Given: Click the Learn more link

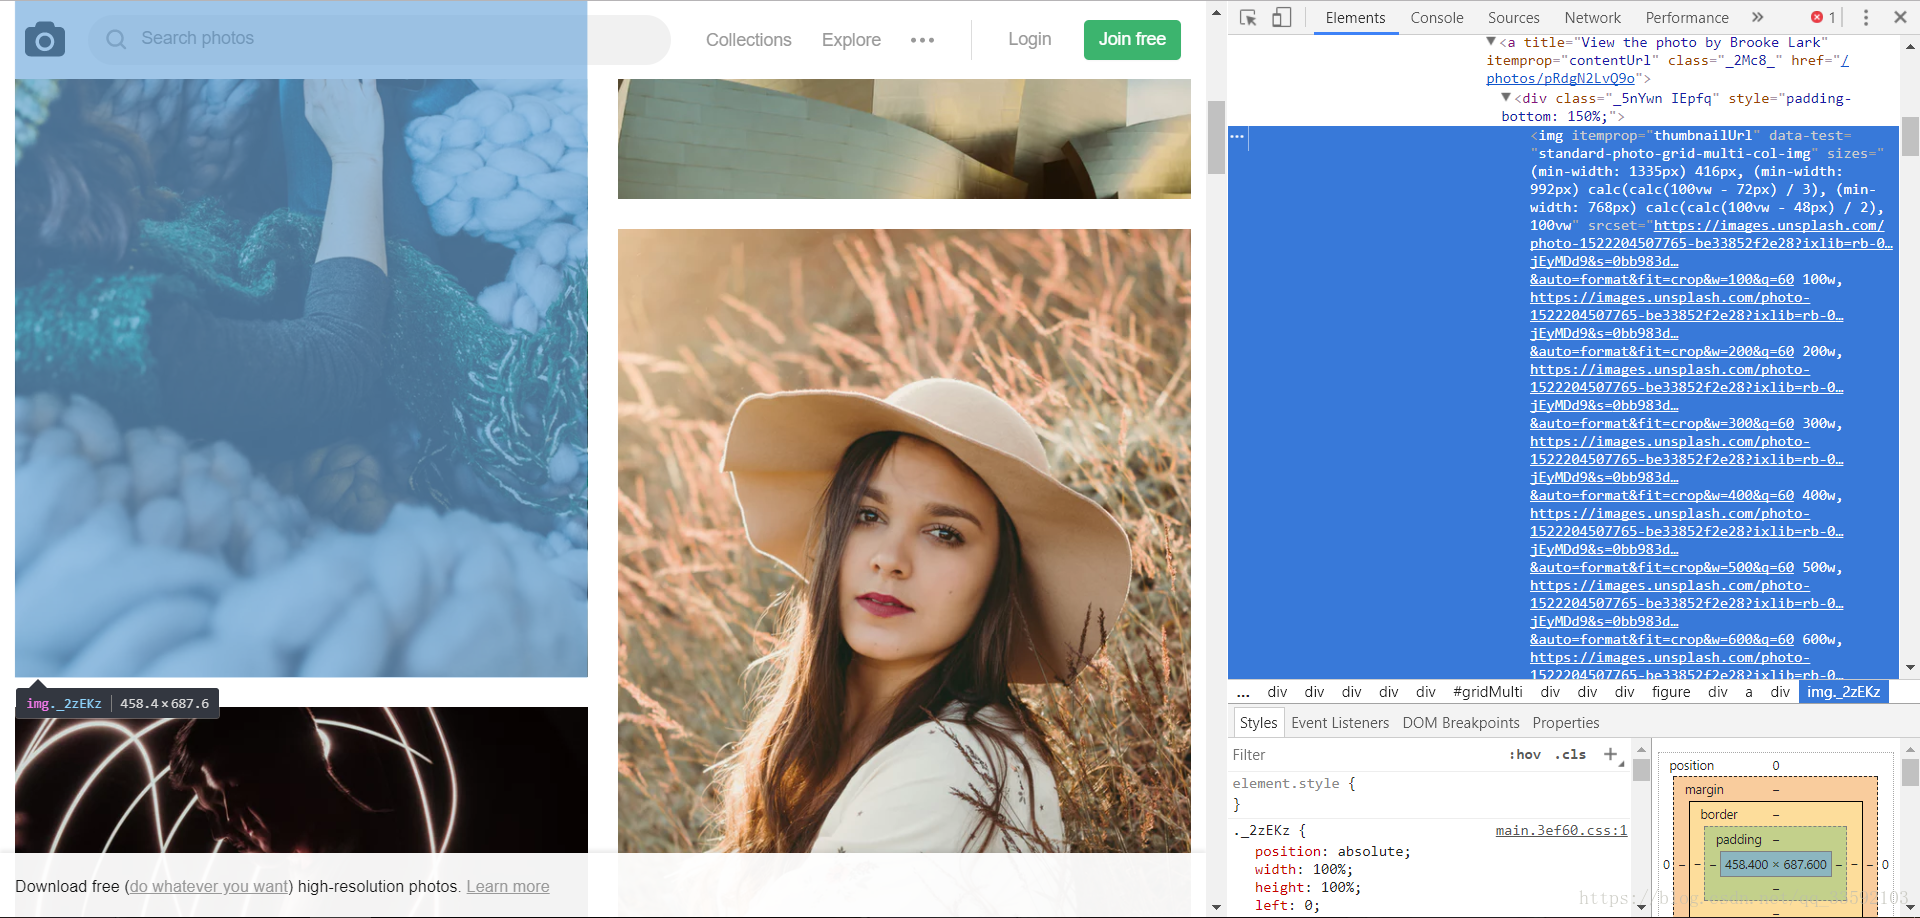Looking at the screenshot, I should pos(508,887).
